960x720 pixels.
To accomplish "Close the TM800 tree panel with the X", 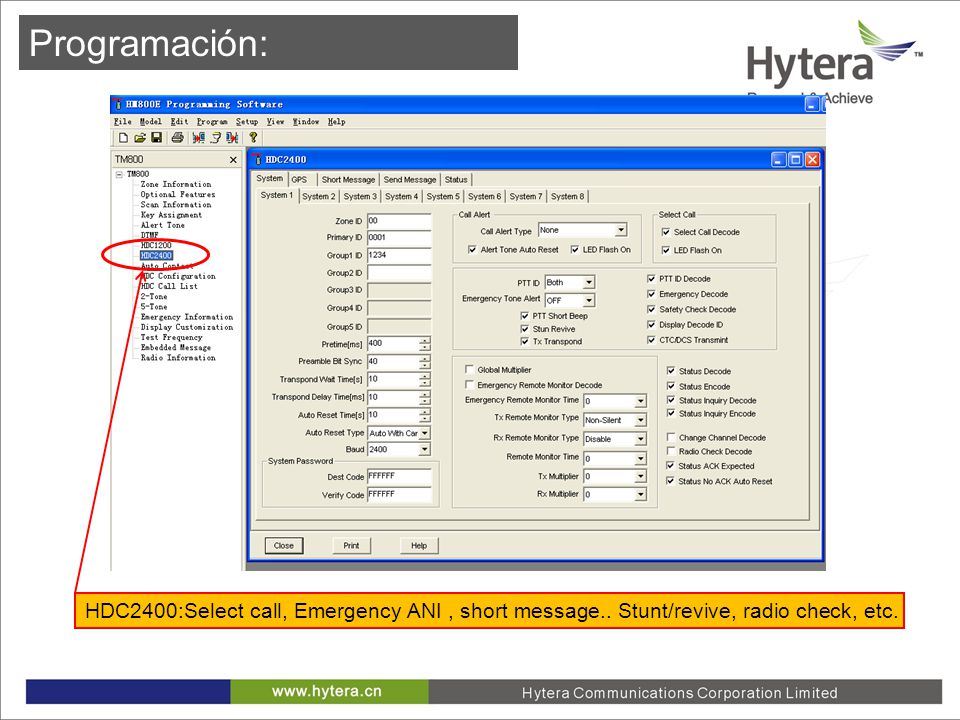I will 233,160.
